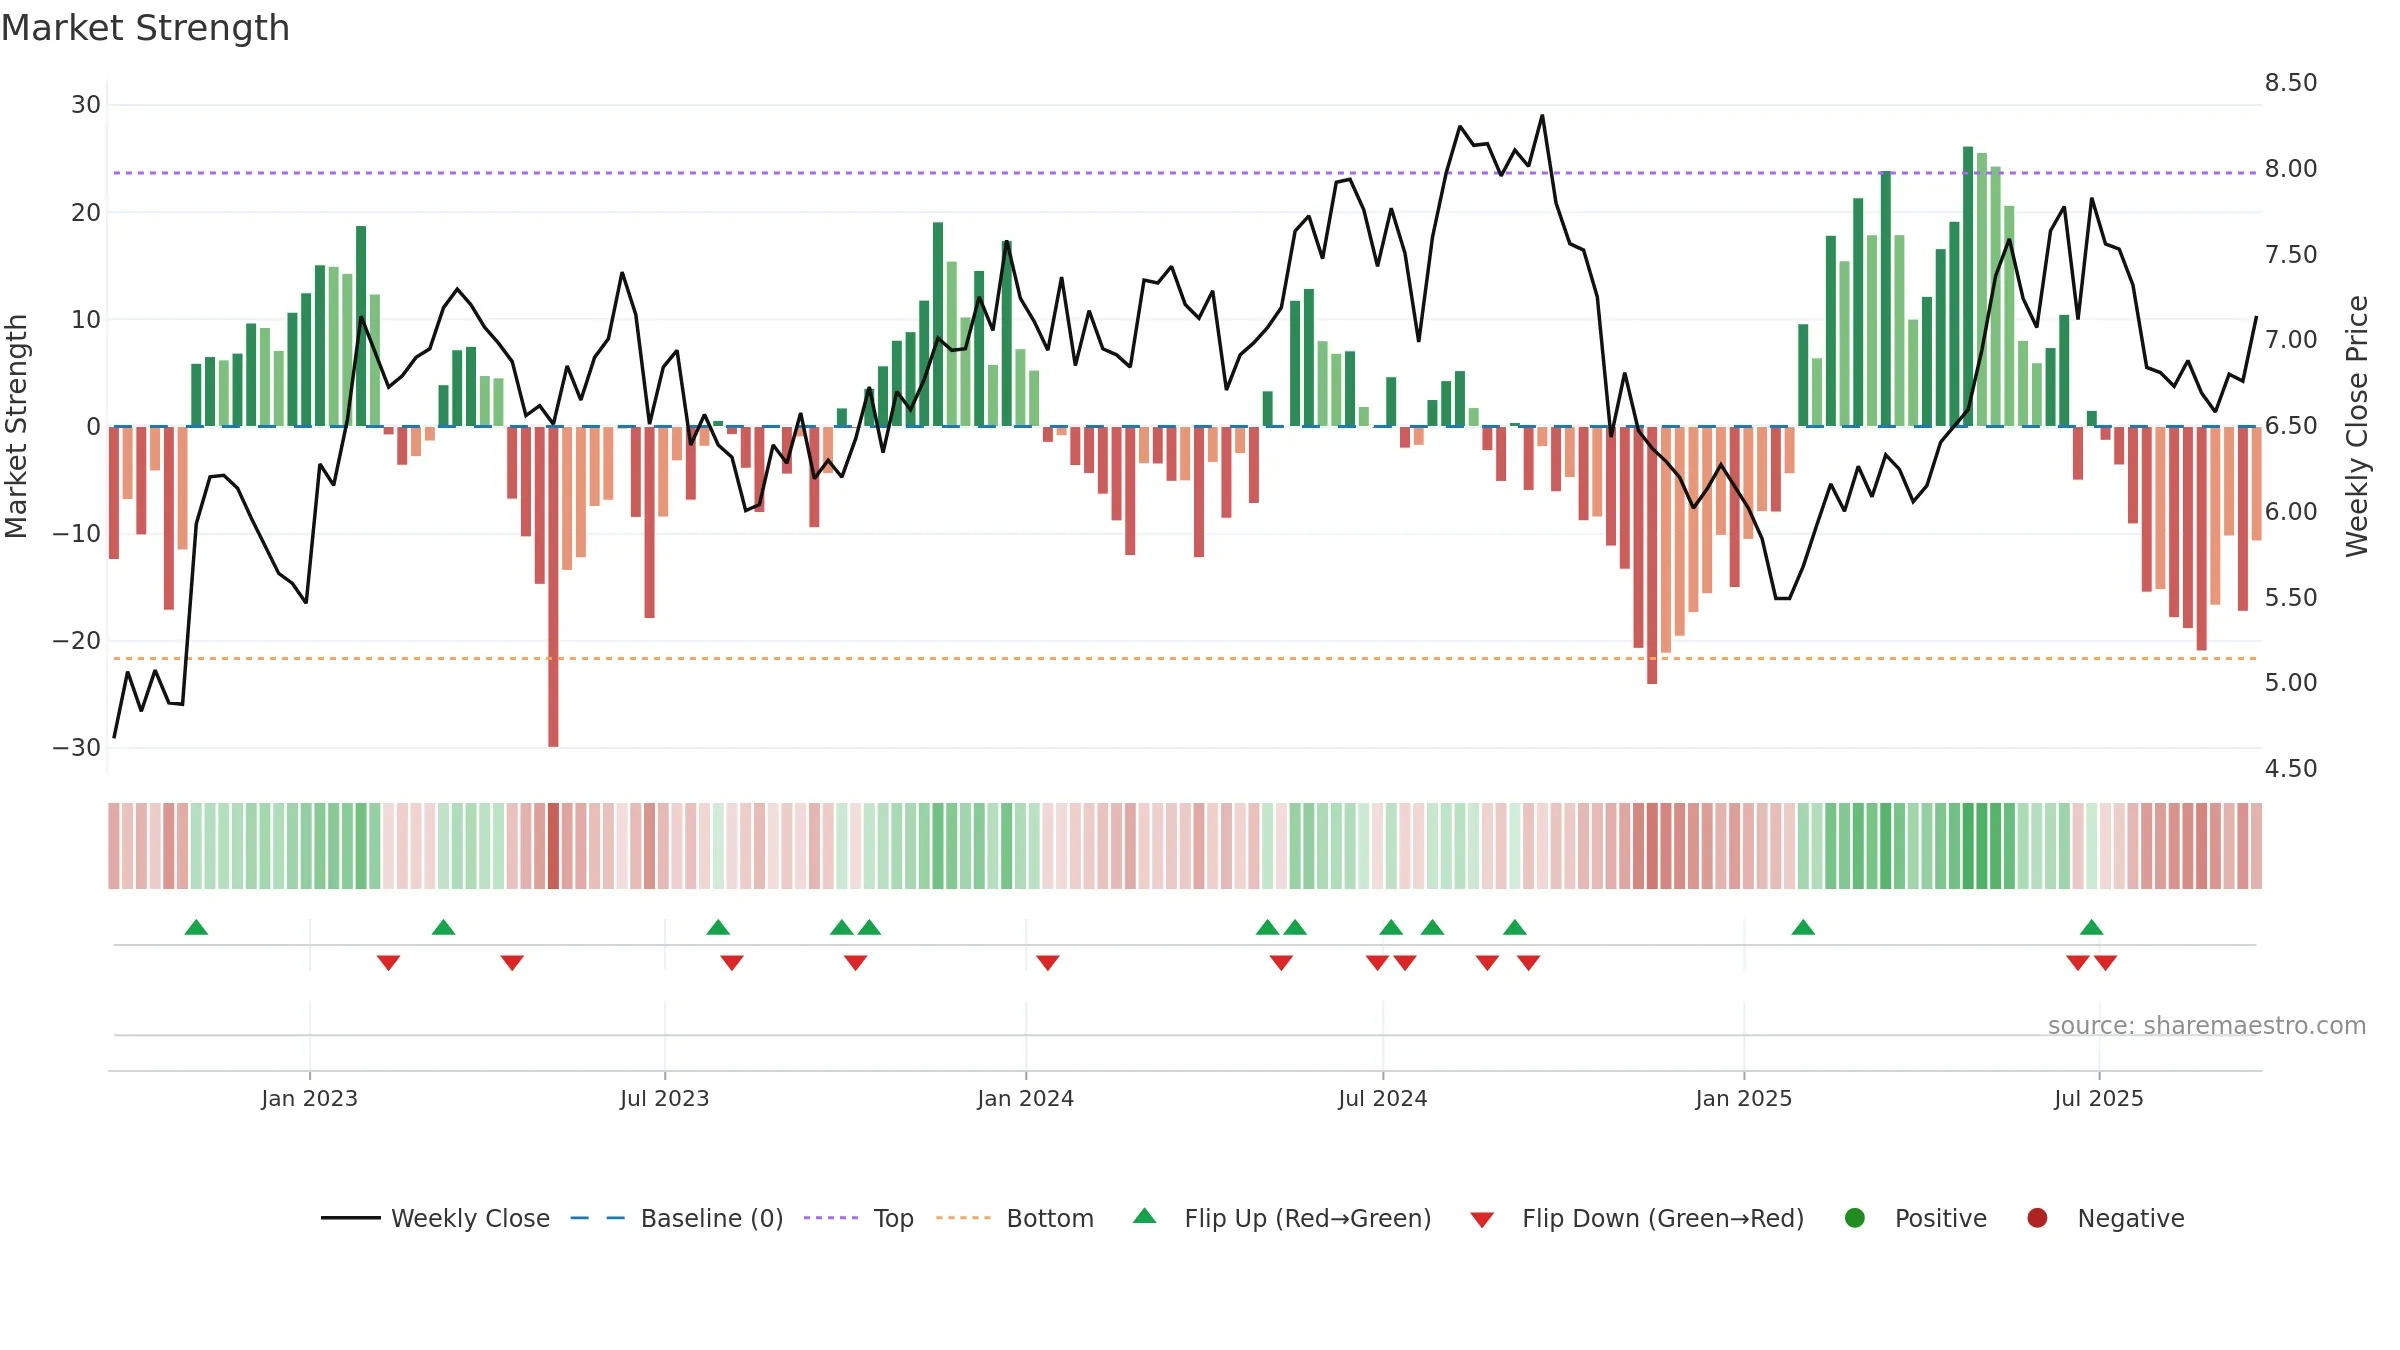Viewport: 2400px width, 1350px height.
Task: Toggle Flip Up (Red→Green) legend entry
Action: pos(1282,1218)
